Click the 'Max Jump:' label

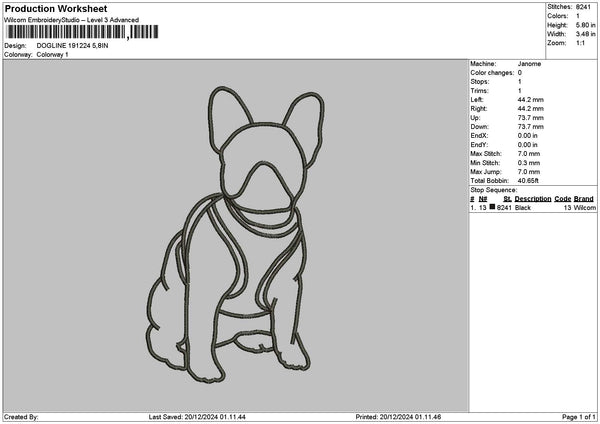pyautogui.click(x=486, y=172)
